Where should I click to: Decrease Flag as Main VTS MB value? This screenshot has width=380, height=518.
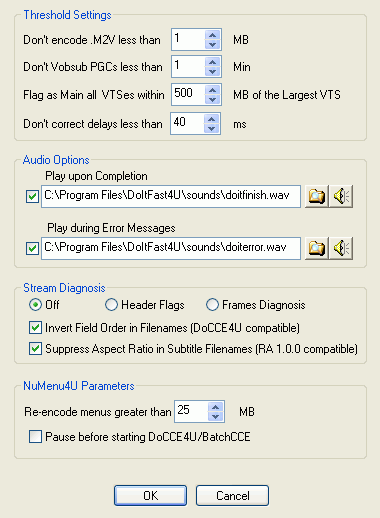pos(212,99)
